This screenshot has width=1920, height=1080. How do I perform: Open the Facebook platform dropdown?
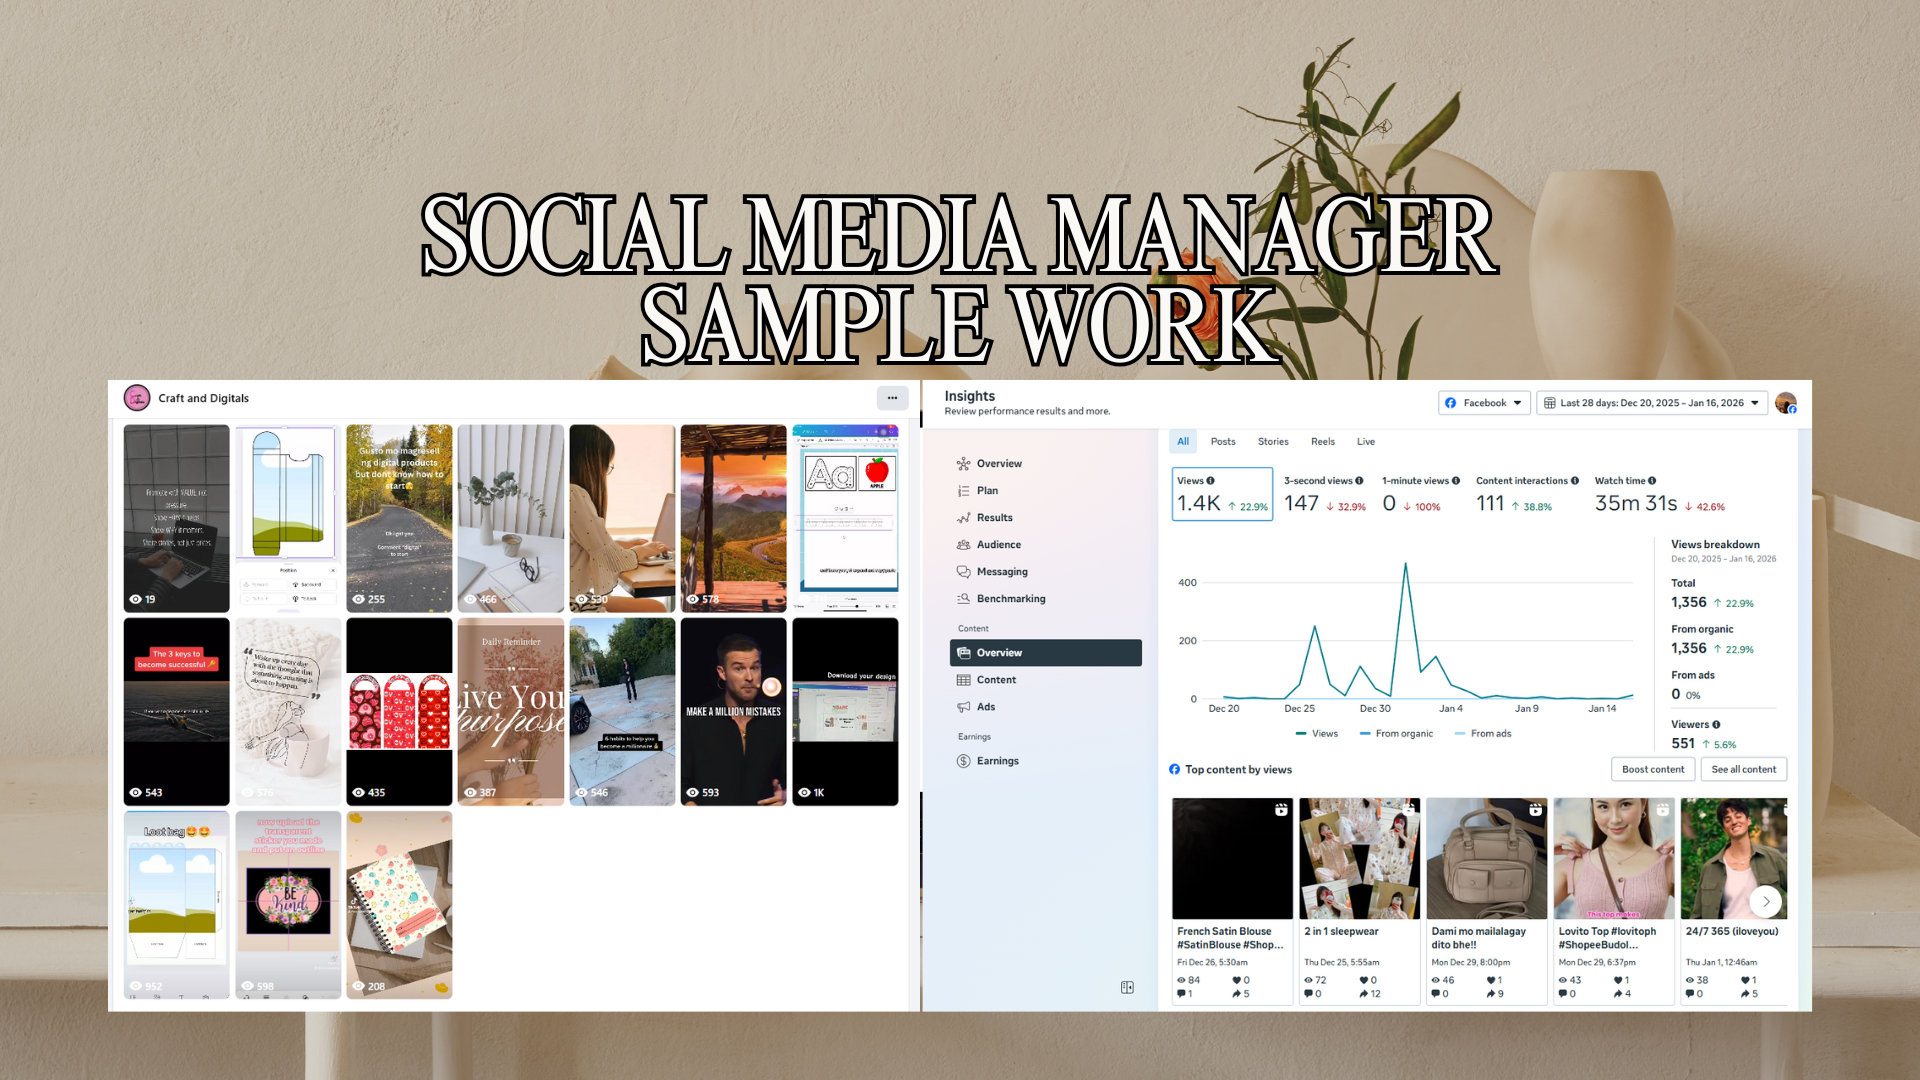click(1484, 403)
